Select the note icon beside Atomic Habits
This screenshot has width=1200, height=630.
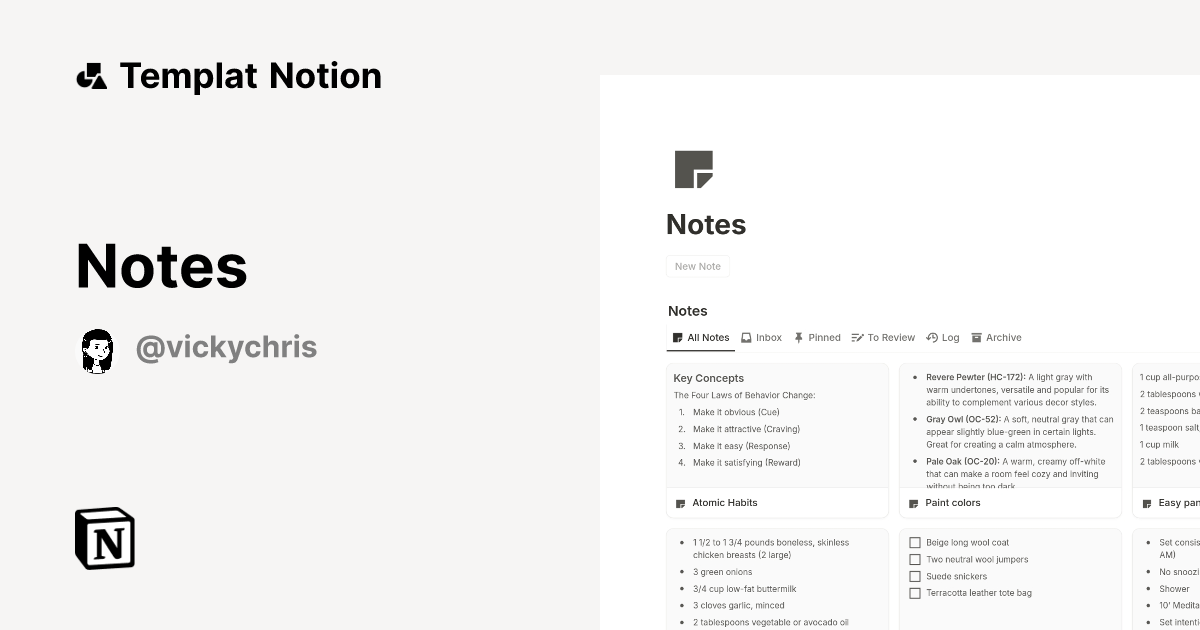click(x=679, y=502)
